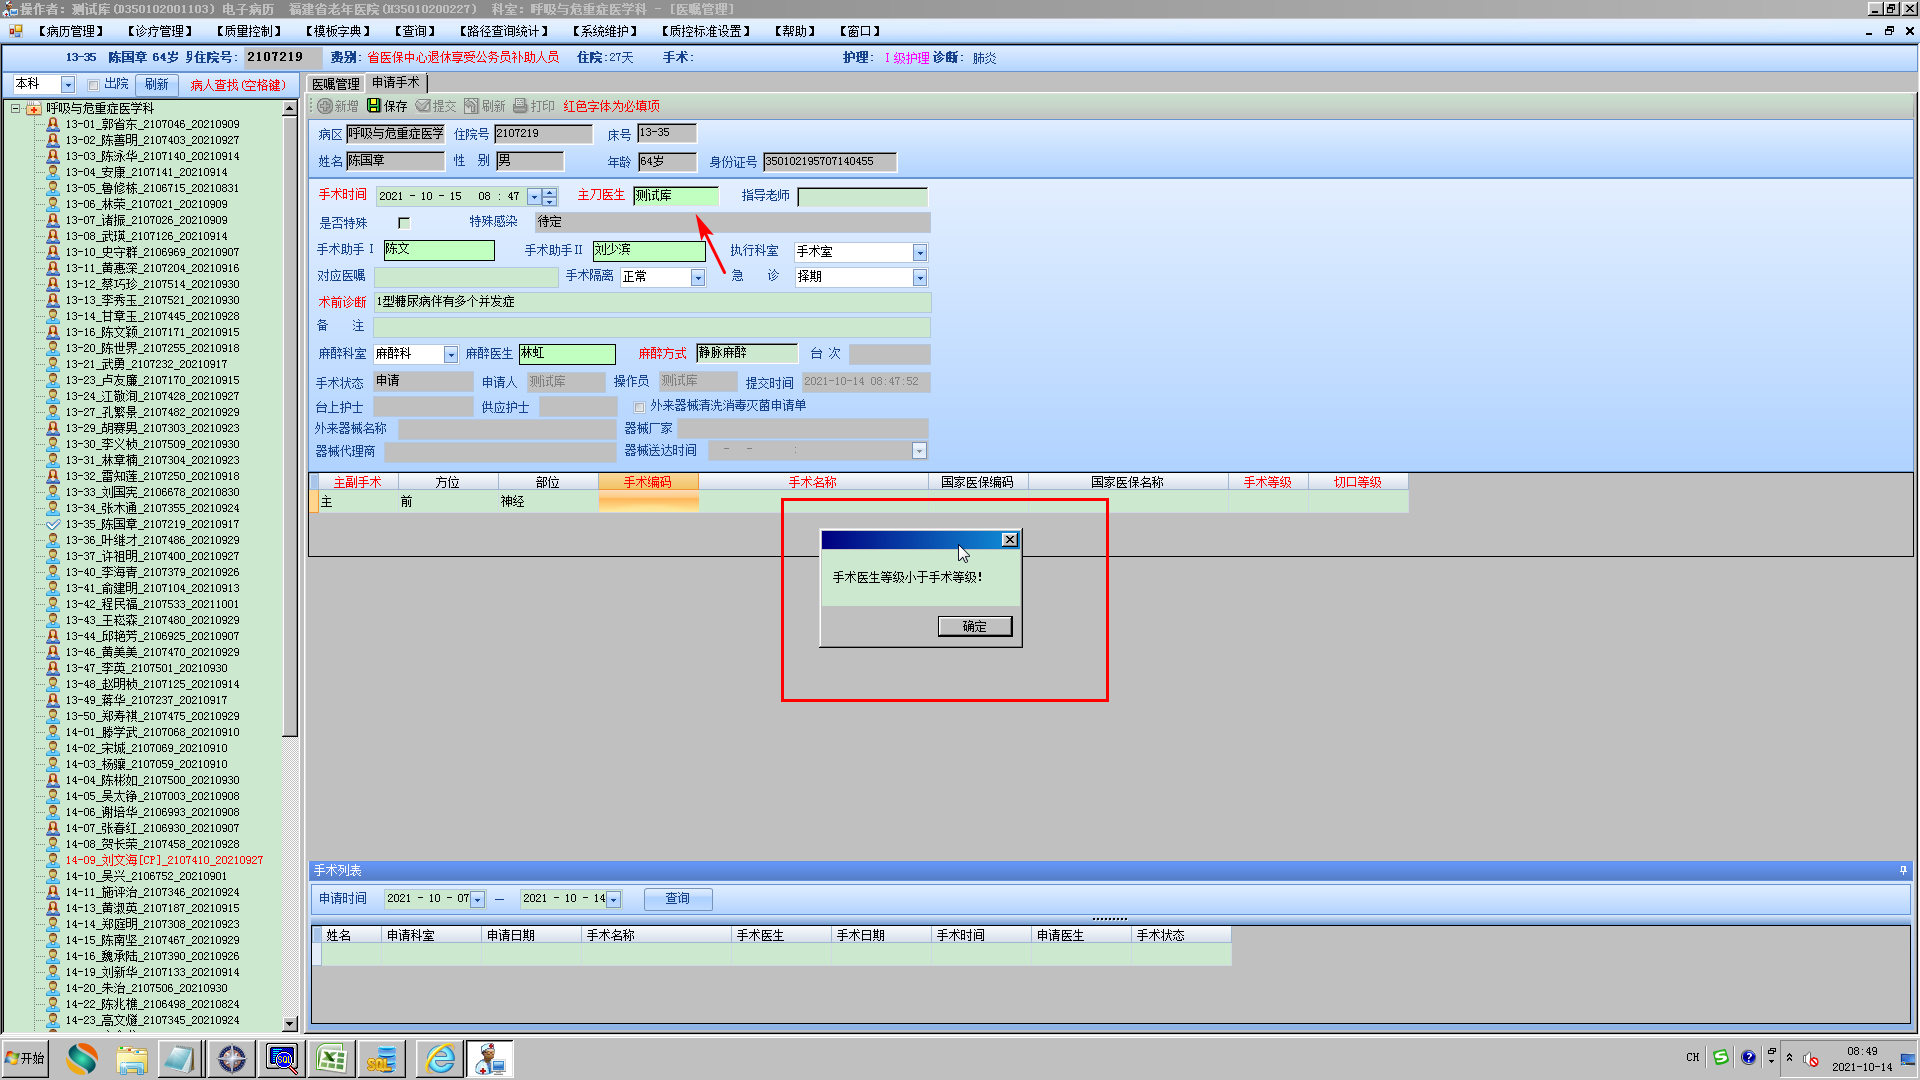Screen dimensions: 1920x1080
Task: Switch to the 医嘱管理 tab
Action: (x=335, y=84)
